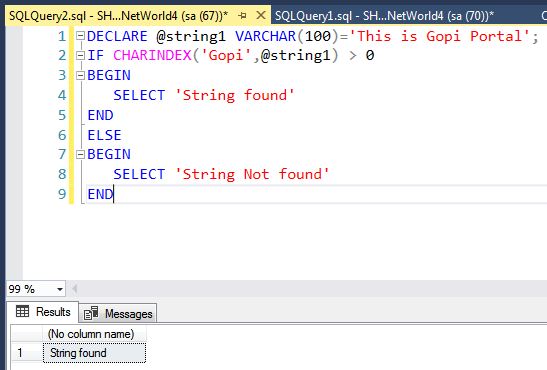Screen dimensions: 547x370
Task: Select the SQLQuery2.sql tab
Action: tap(118, 16)
